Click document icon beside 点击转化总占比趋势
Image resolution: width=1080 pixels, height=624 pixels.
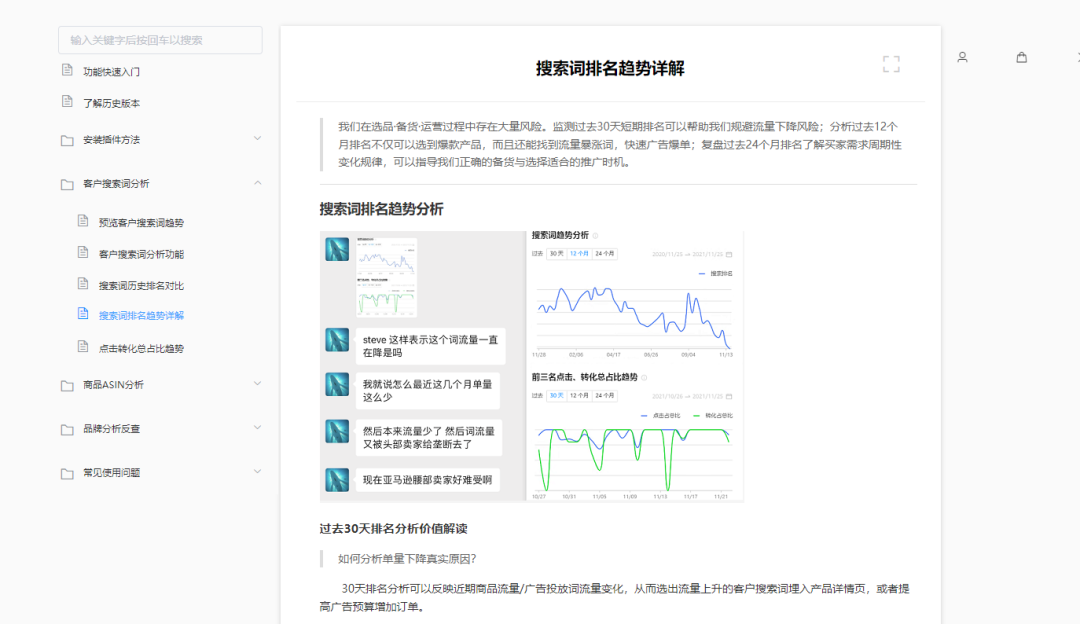(x=83, y=347)
